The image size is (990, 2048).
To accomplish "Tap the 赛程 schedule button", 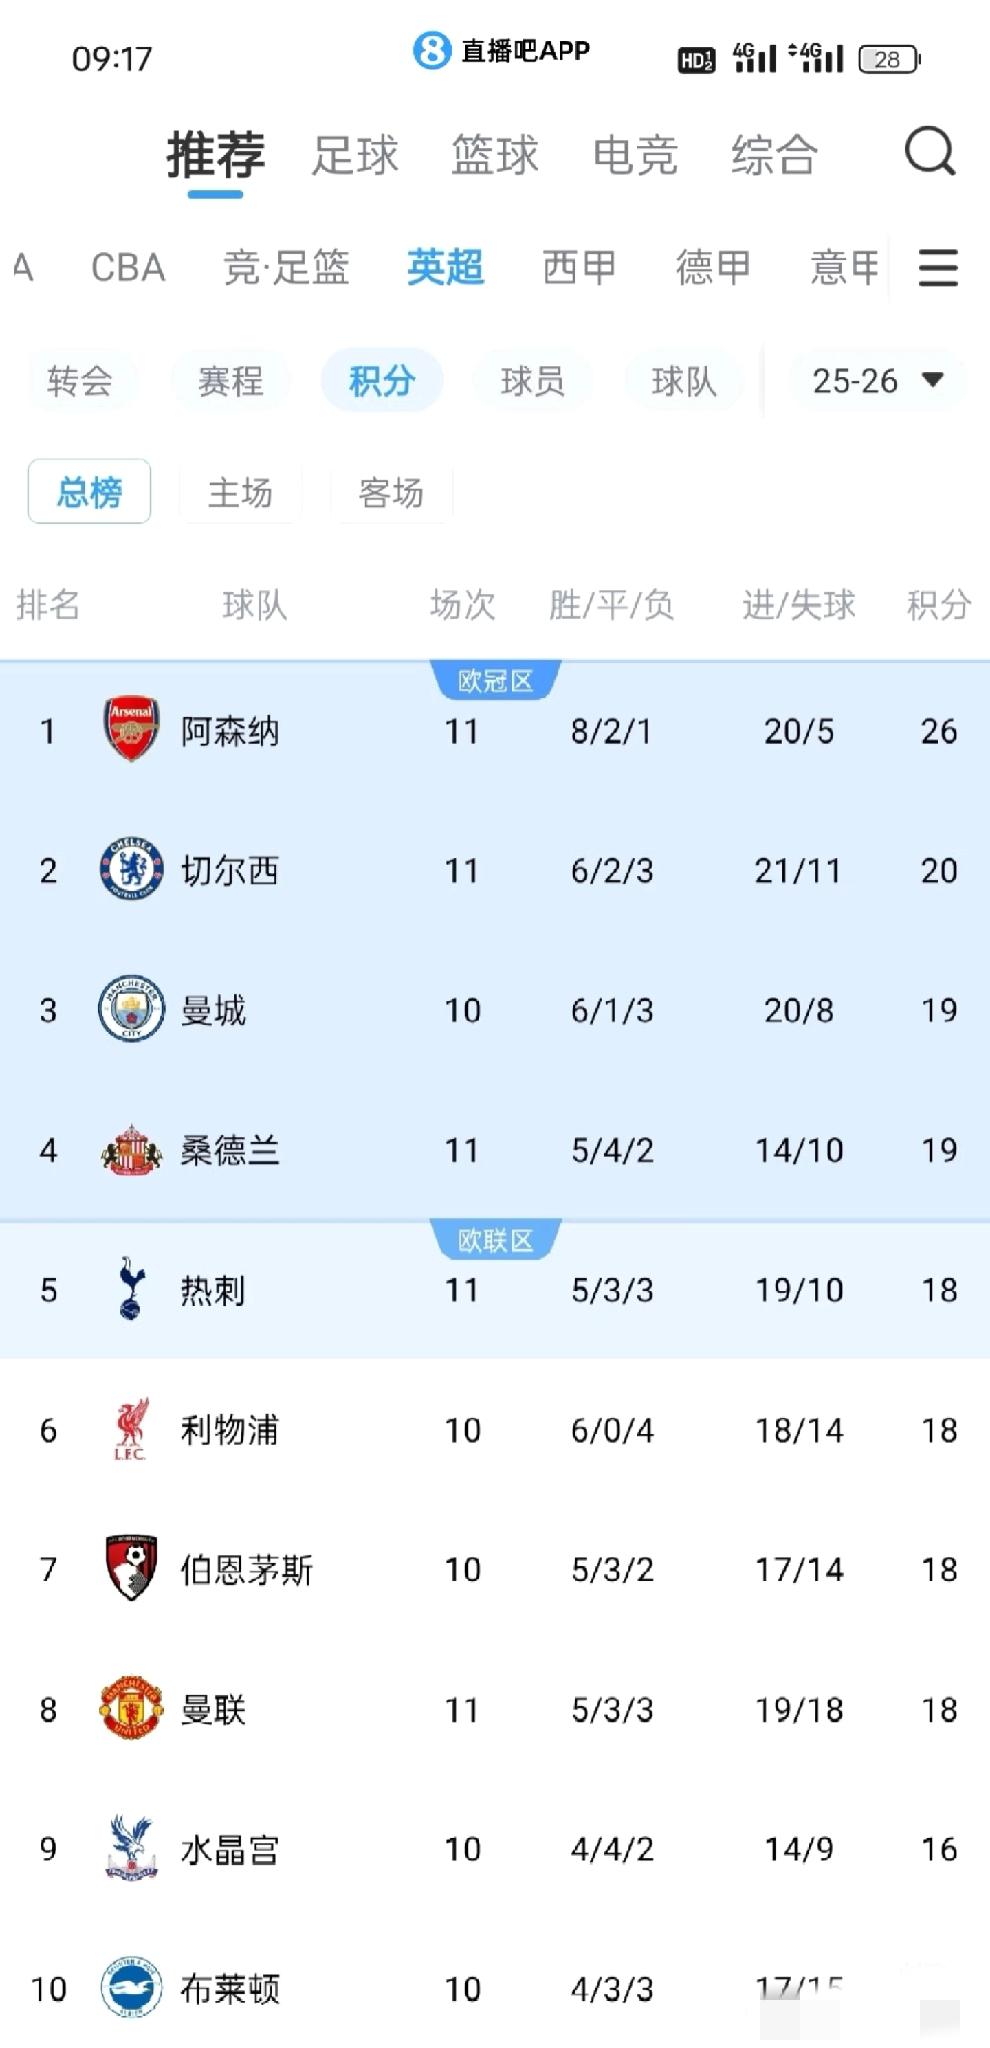I will (x=230, y=381).
